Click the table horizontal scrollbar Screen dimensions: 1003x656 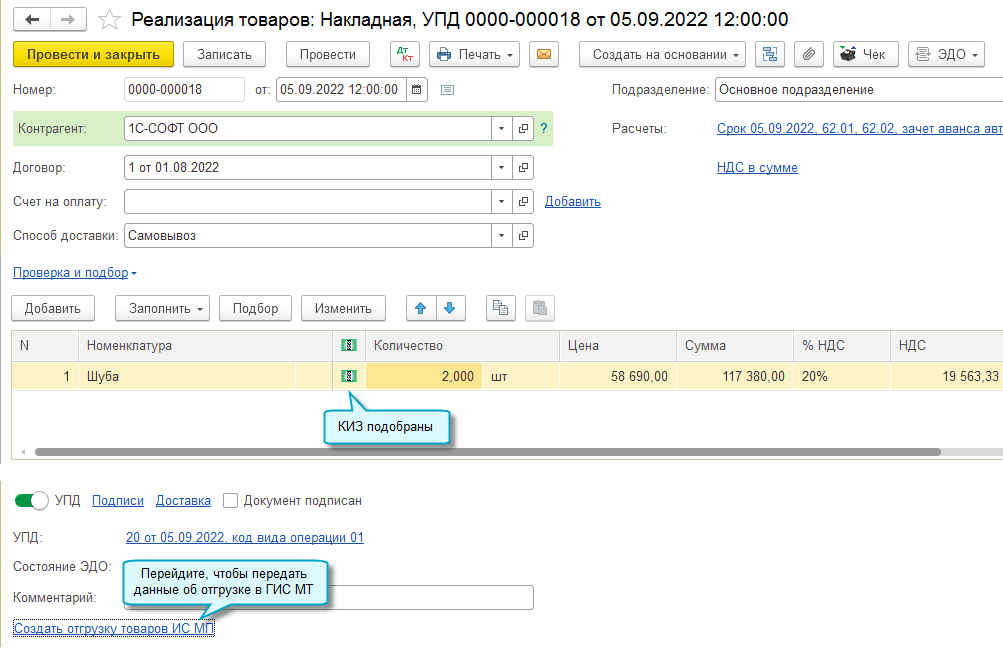487,452
